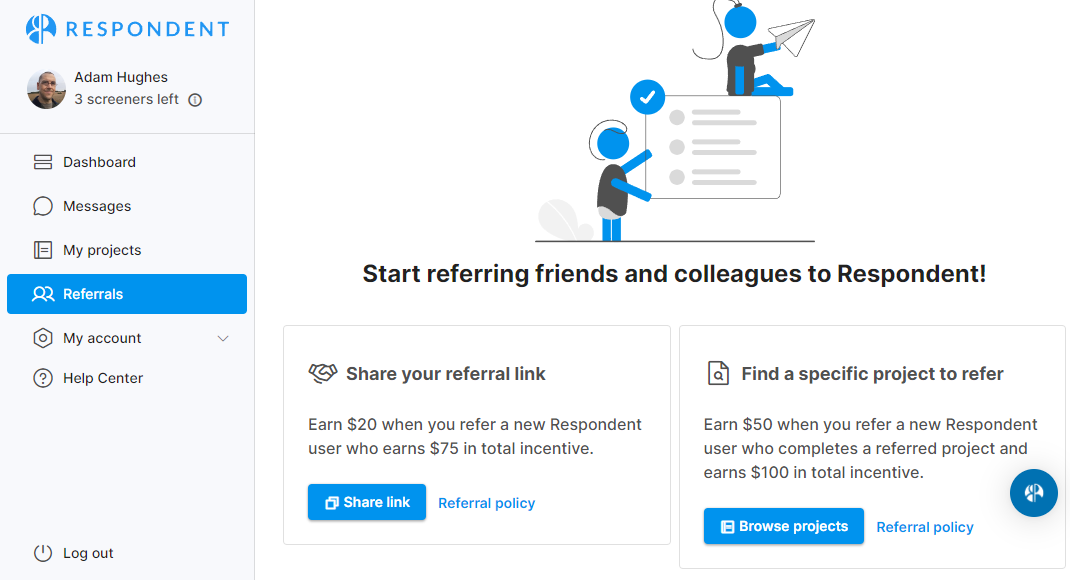
Task: Click the Help Center question mark icon
Action: click(x=43, y=378)
